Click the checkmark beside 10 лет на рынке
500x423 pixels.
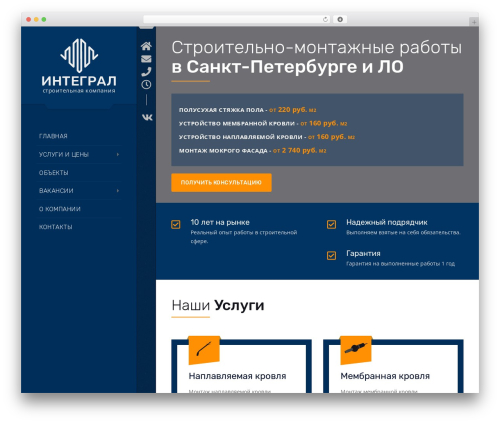point(176,224)
